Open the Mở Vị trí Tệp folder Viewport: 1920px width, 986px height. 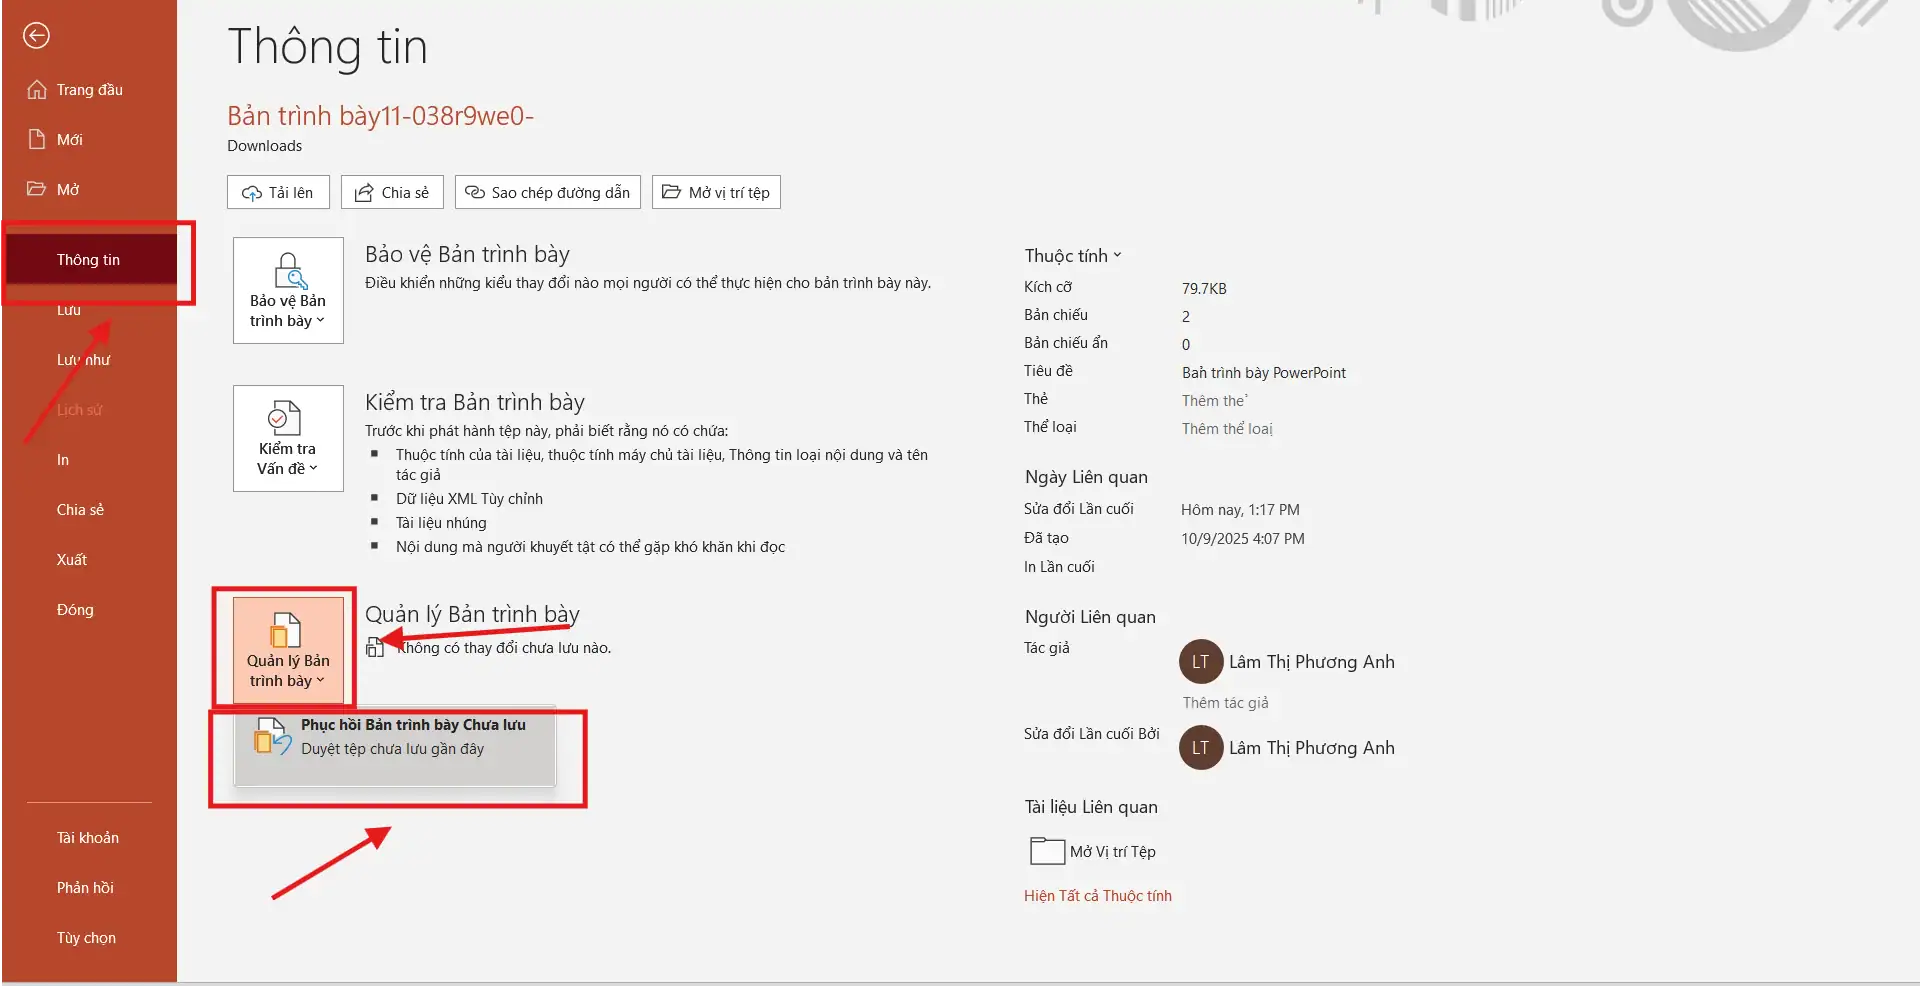pos(1092,851)
